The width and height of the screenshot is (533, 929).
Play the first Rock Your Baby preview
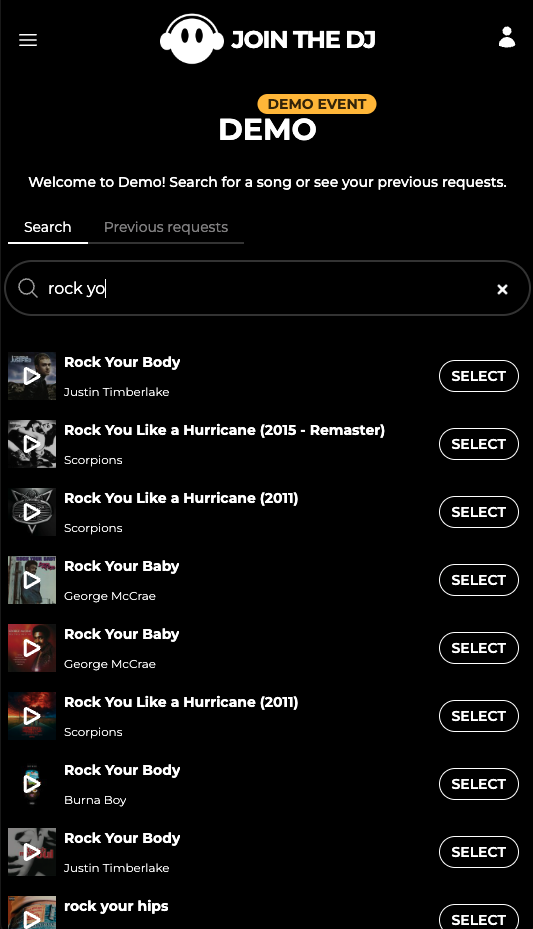pos(32,580)
